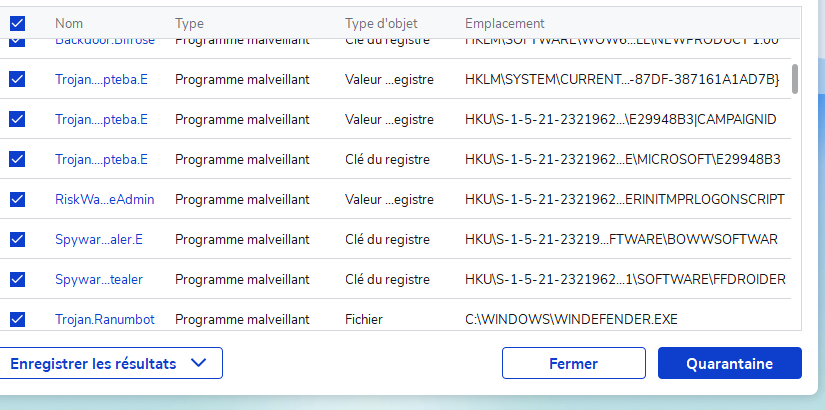This screenshot has height=410, width=825.
Task: Deselect the Spywar...tealer FFDROIDER entry checkbox
Action: [x=17, y=279]
